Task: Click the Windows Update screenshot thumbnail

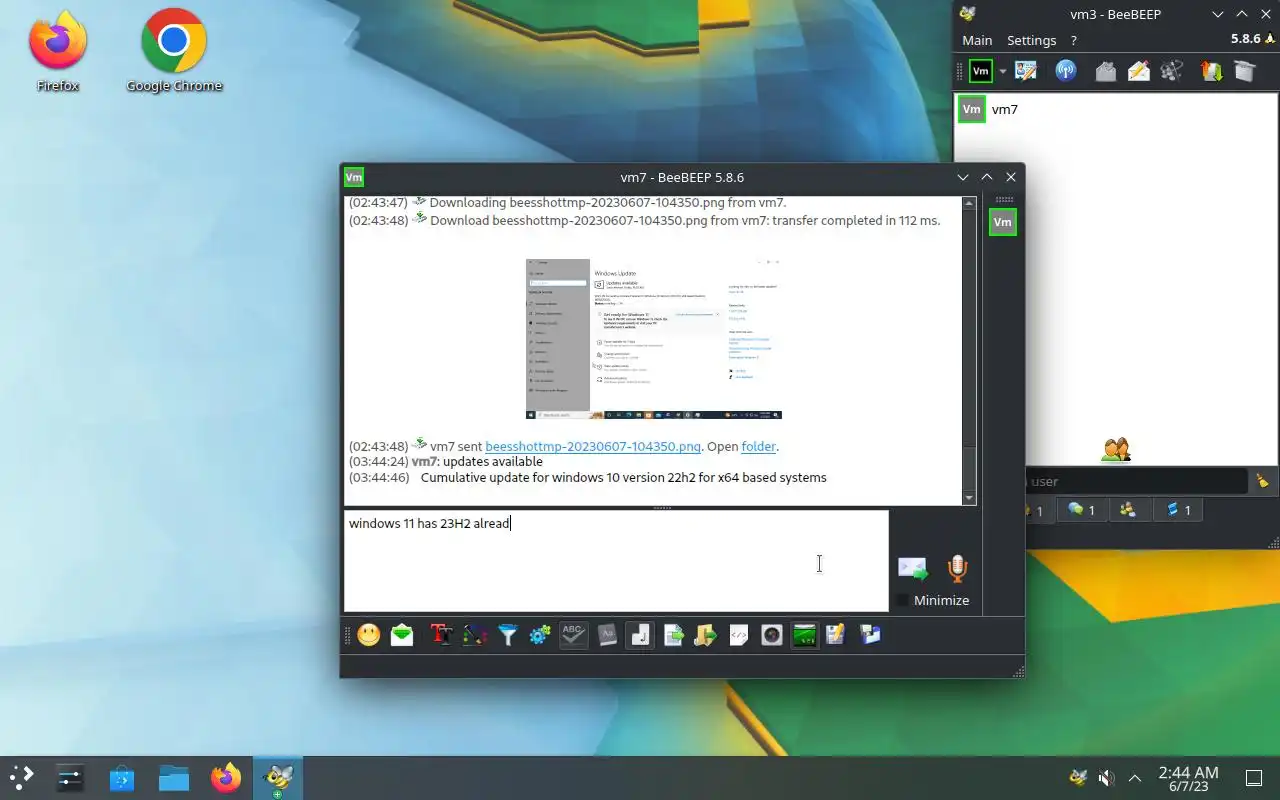Action: [654, 339]
